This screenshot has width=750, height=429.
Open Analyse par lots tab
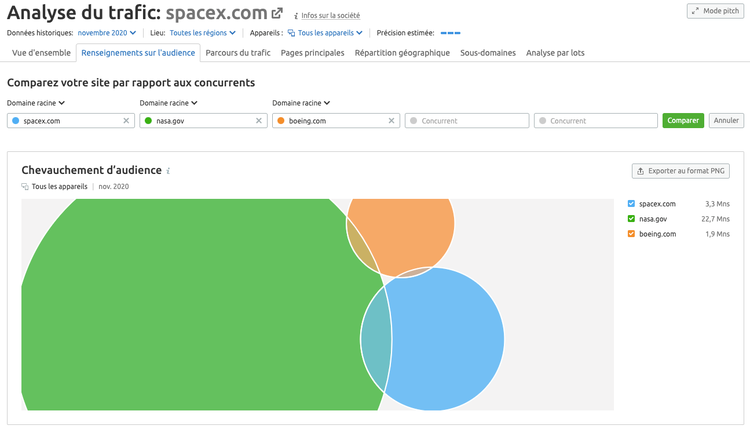(555, 53)
